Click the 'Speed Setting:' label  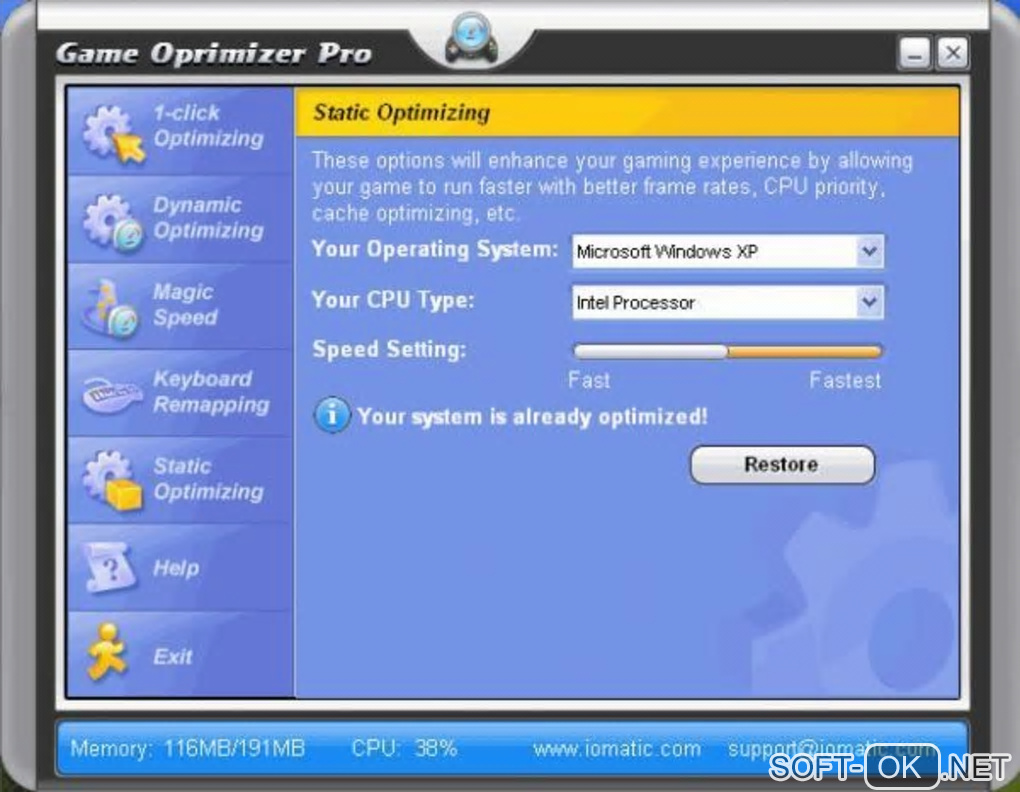click(x=389, y=349)
